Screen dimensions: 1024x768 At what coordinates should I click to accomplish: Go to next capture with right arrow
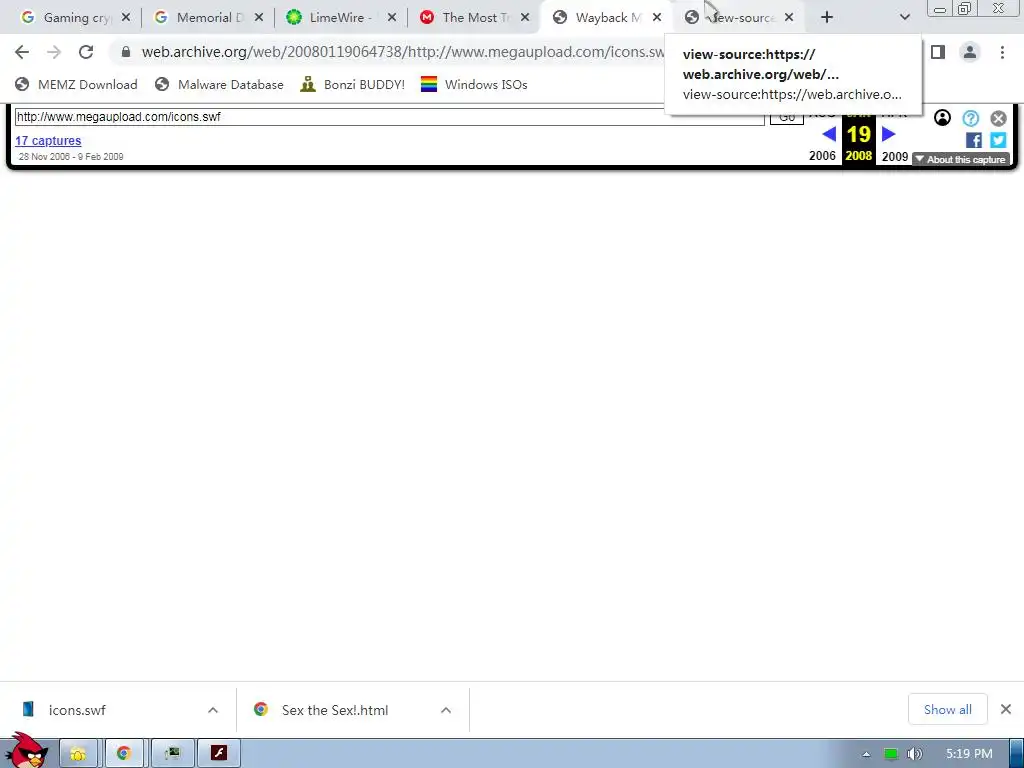(889, 134)
